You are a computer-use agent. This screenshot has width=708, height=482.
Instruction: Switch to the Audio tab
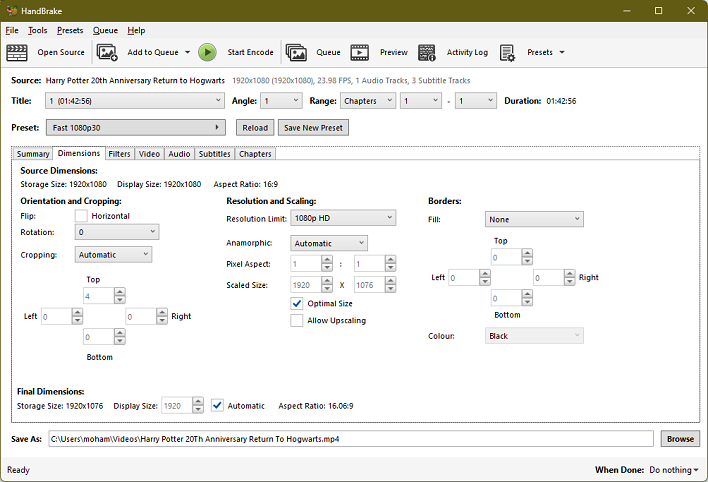(179, 154)
